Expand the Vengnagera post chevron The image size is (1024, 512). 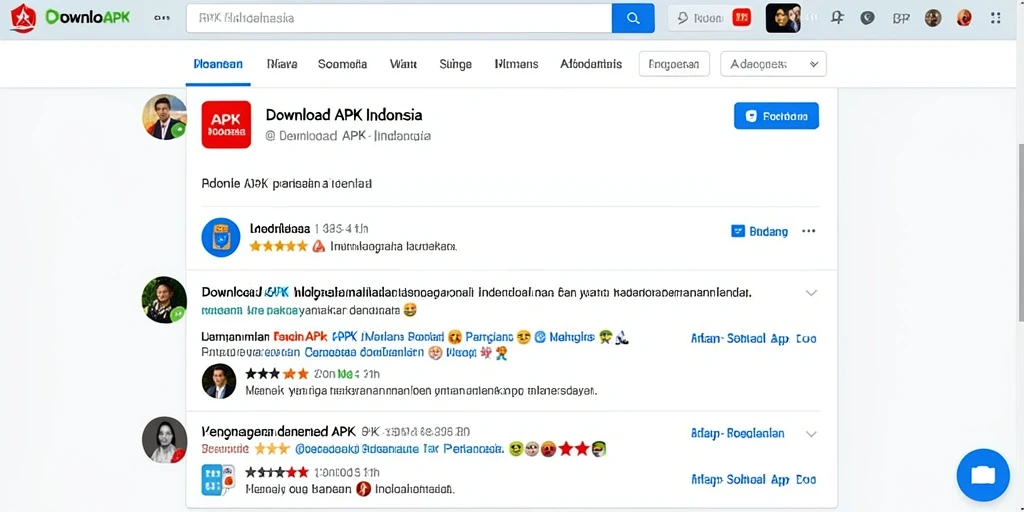[x=811, y=433]
